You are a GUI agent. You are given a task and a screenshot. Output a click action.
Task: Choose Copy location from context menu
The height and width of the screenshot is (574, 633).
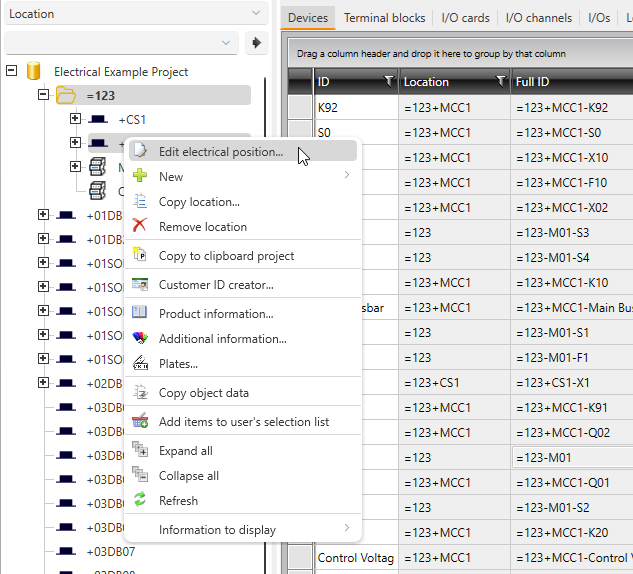pos(199,202)
